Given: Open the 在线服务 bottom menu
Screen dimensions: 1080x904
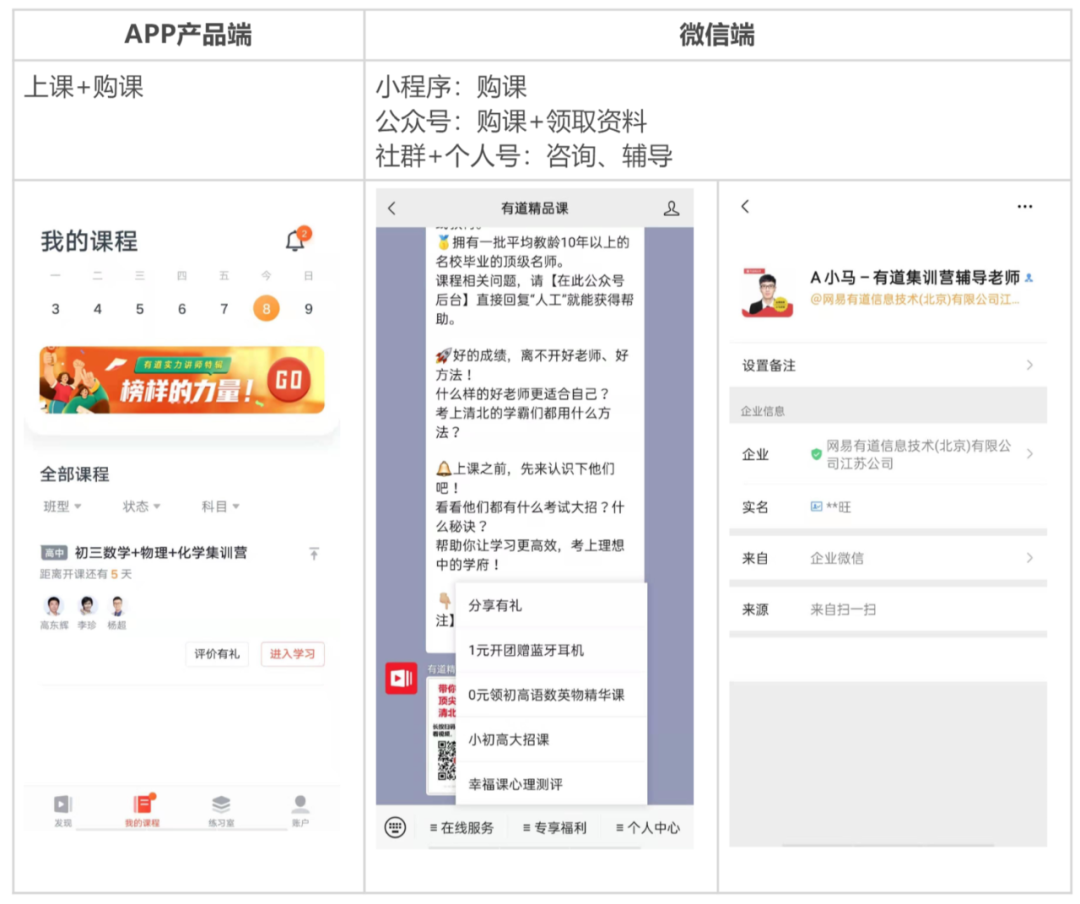Looking at the screenshot, I should pos(461,828).
